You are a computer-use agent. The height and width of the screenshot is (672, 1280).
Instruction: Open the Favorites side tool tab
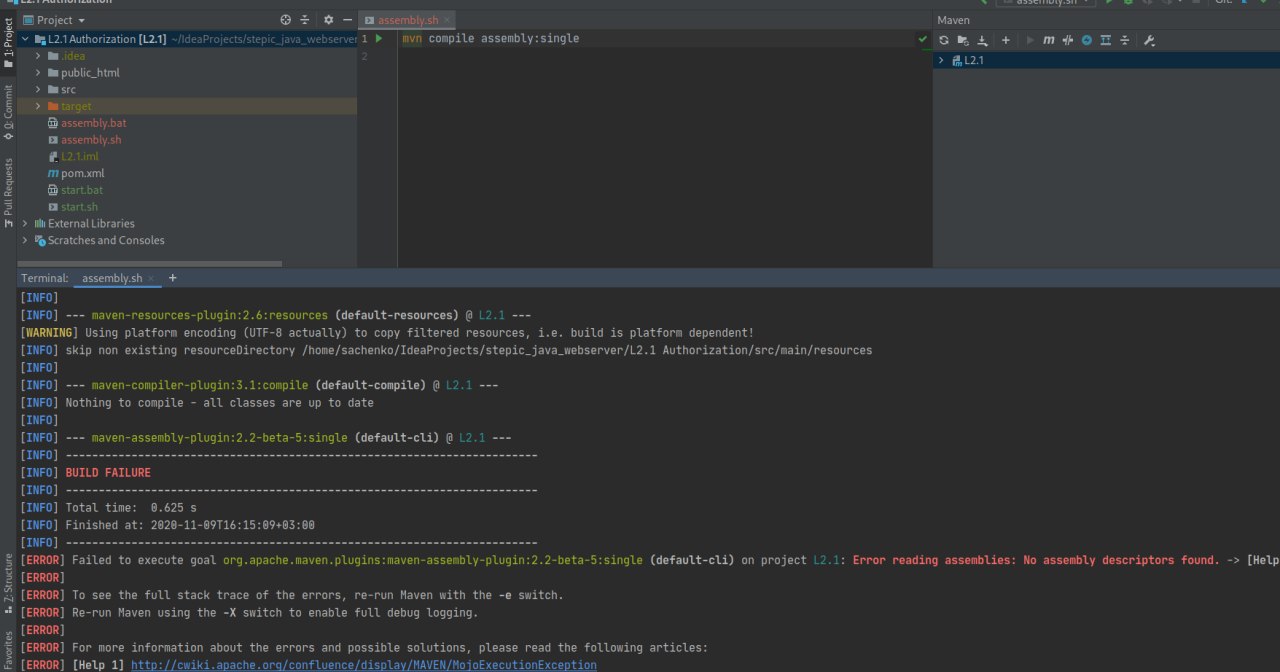point(8,651)
